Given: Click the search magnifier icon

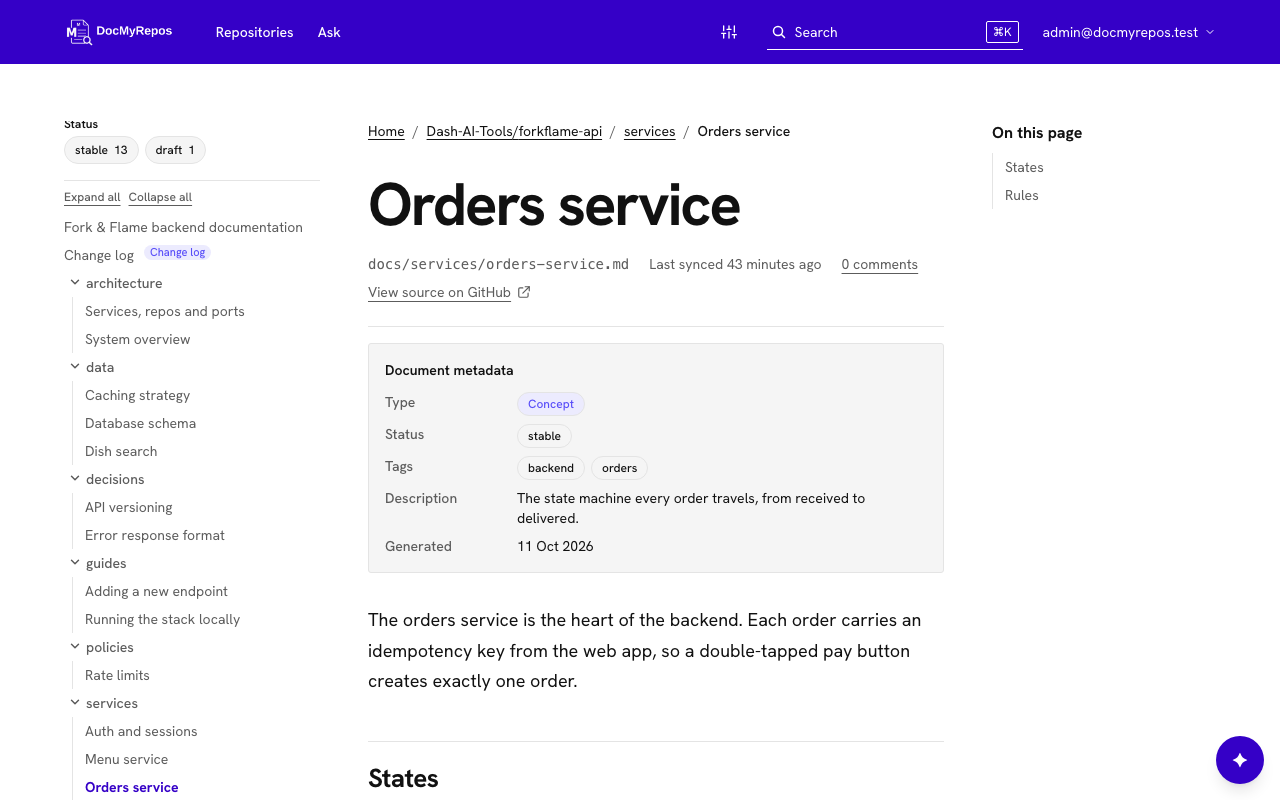Looking at the screenshot, I should [779, 32].
